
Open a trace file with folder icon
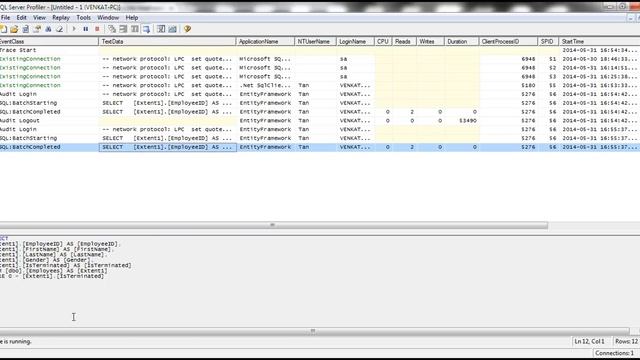click(x=14, y=29)
